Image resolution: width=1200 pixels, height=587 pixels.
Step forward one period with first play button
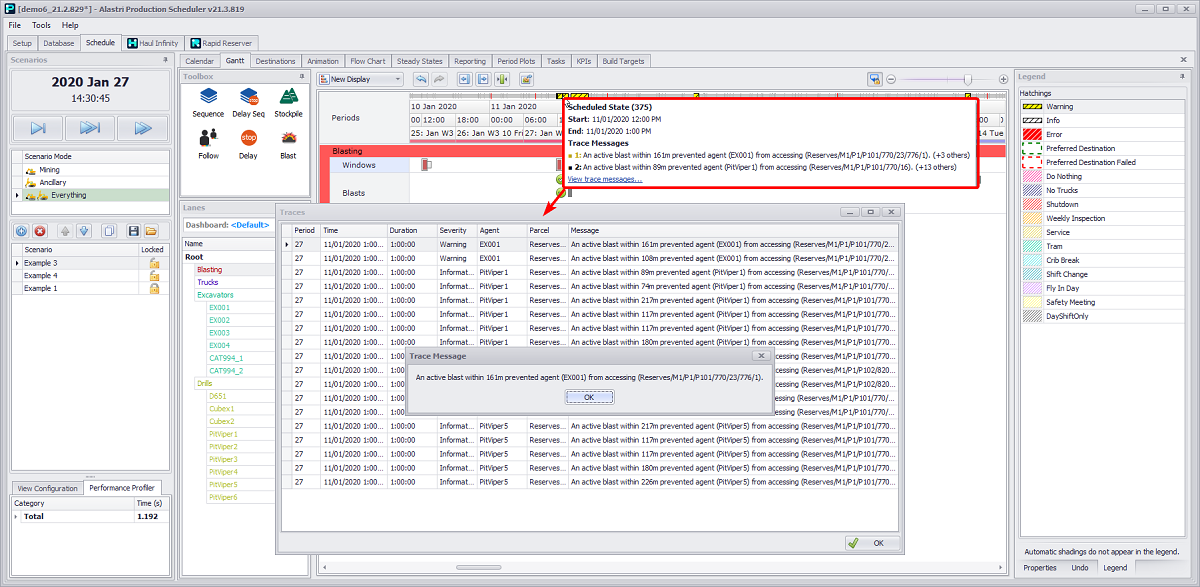[38, 128]
